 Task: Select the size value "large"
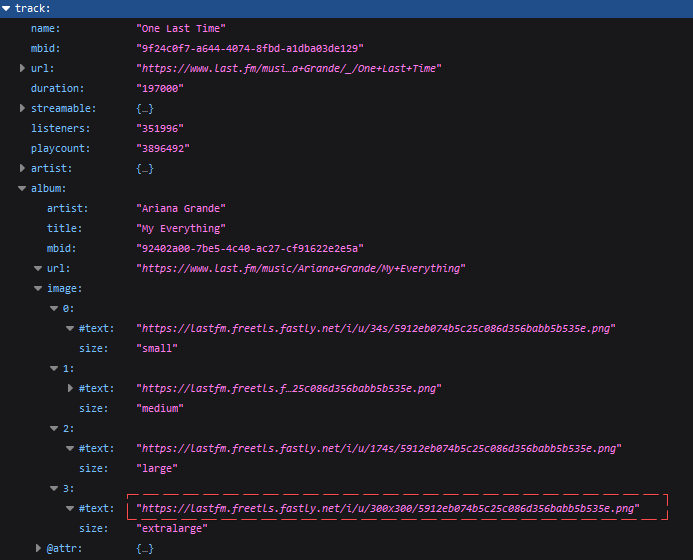(157, 468)
